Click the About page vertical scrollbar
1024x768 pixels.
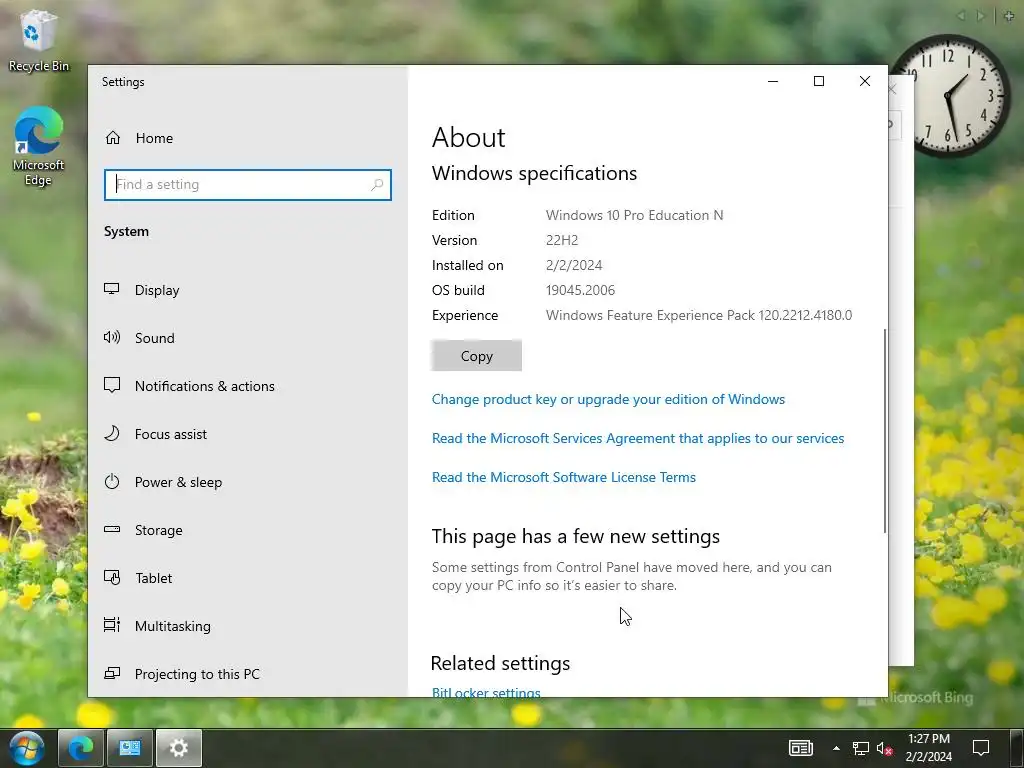885,431
